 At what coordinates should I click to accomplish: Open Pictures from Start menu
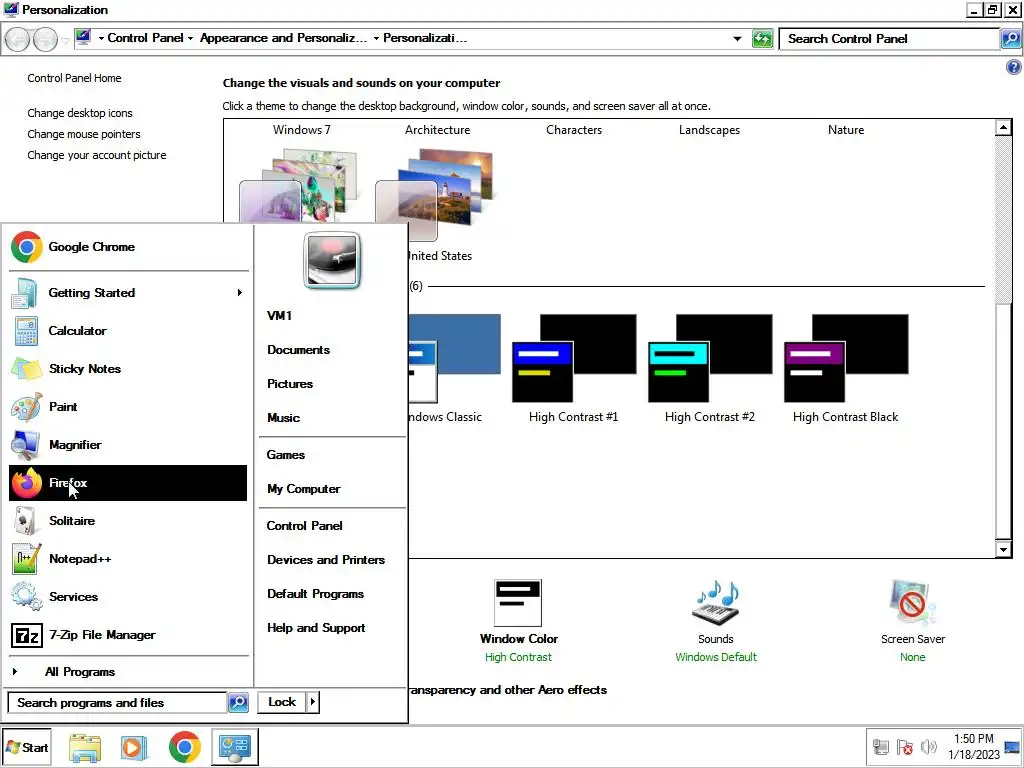[x=290, y=383]
